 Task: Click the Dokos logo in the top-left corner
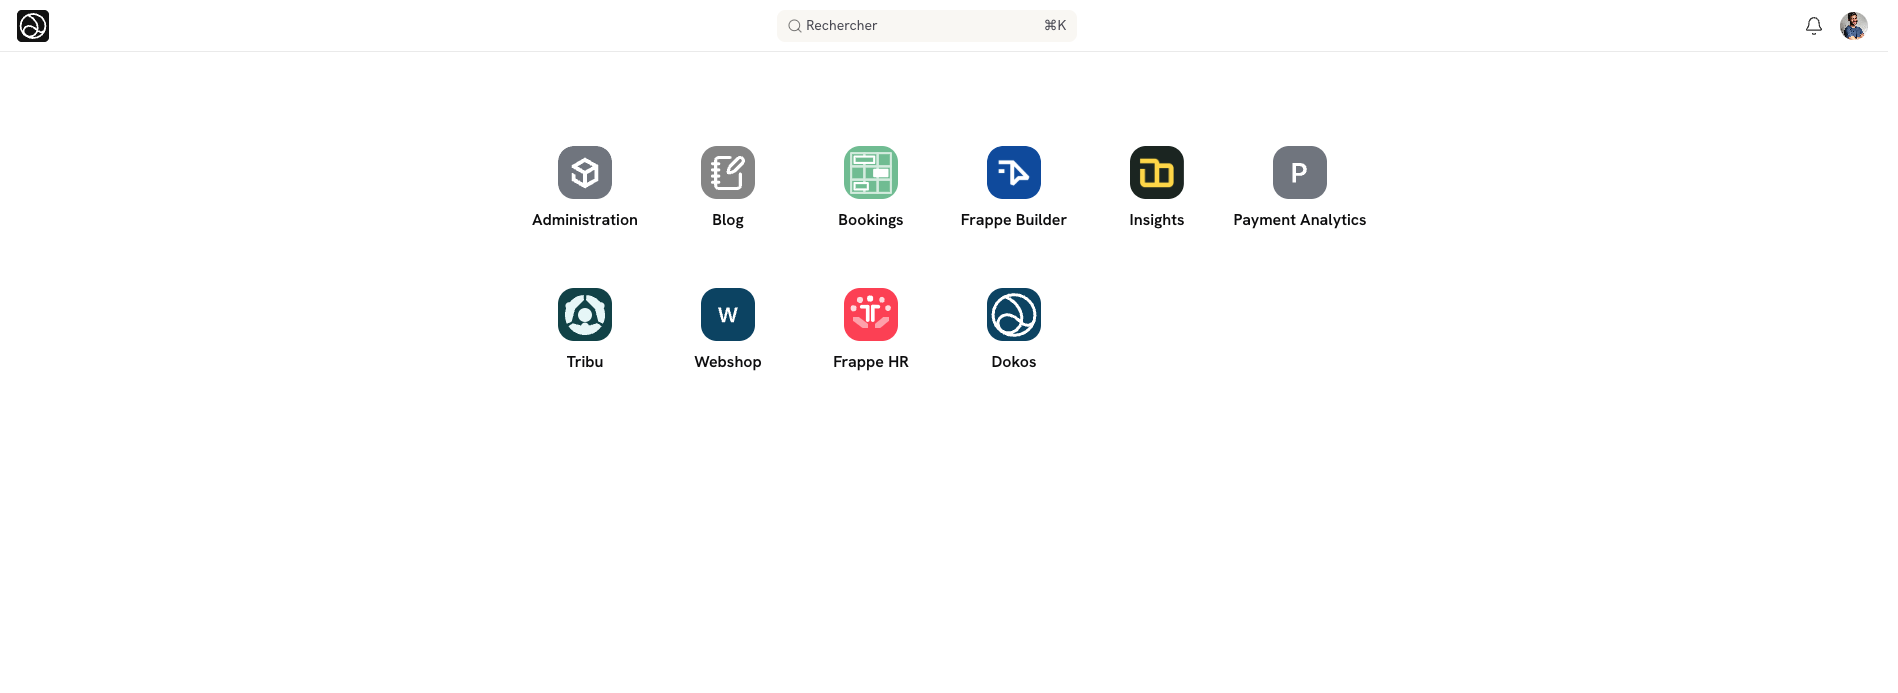click(33, 26)
